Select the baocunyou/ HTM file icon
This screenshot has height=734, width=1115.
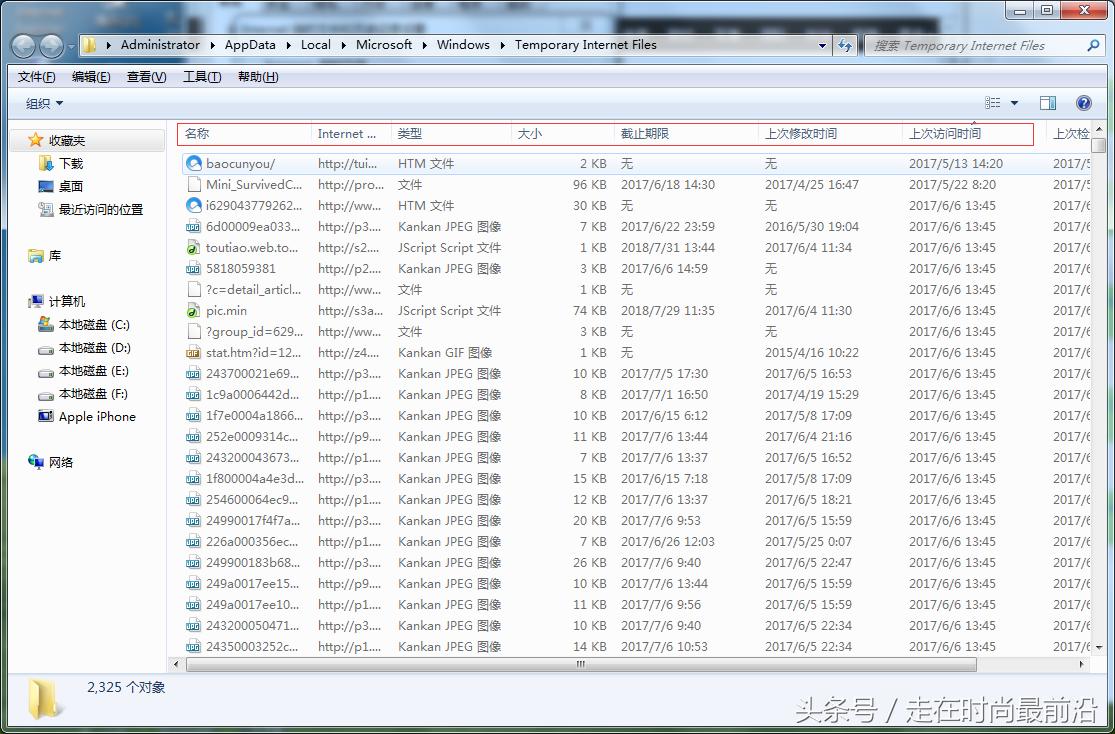(x=194, y=163)
